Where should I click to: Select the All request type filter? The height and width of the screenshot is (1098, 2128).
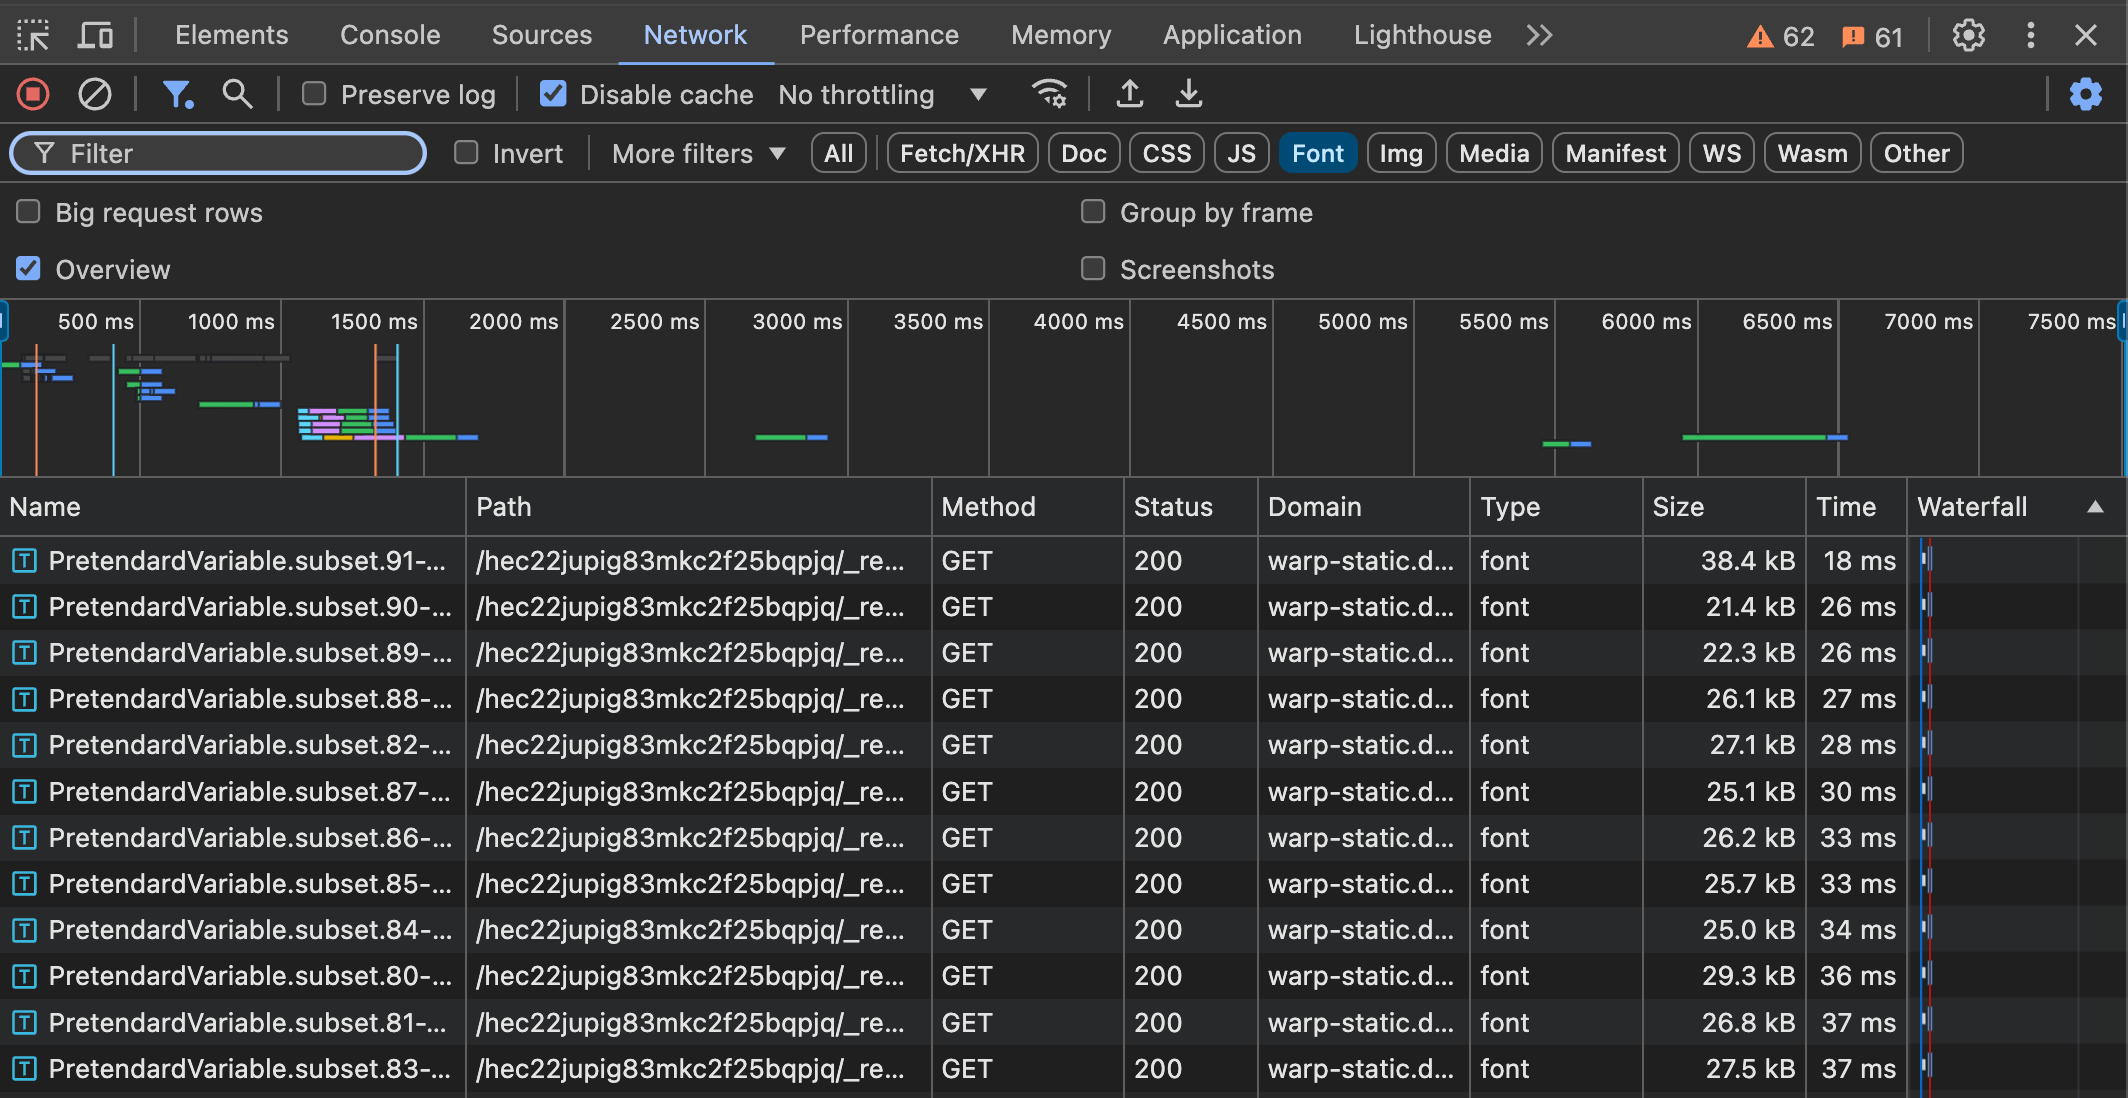point(838,154)
